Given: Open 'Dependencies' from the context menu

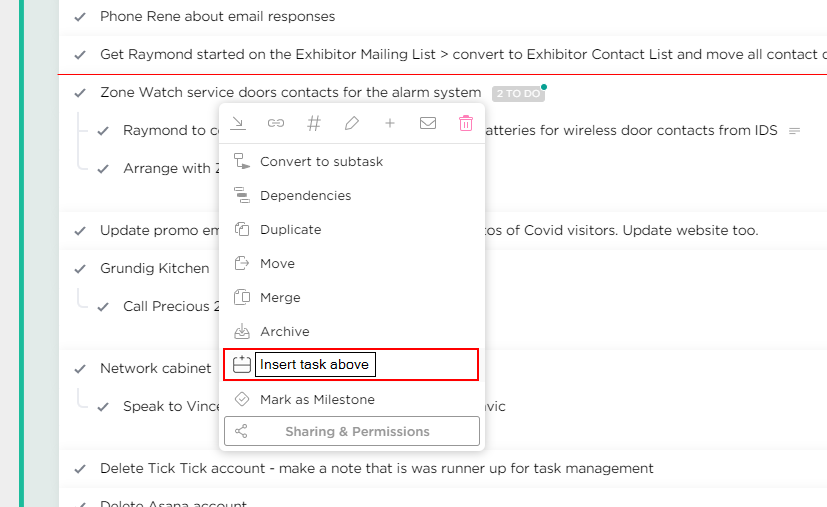Looking at the screenshot, I should [305, 196].
